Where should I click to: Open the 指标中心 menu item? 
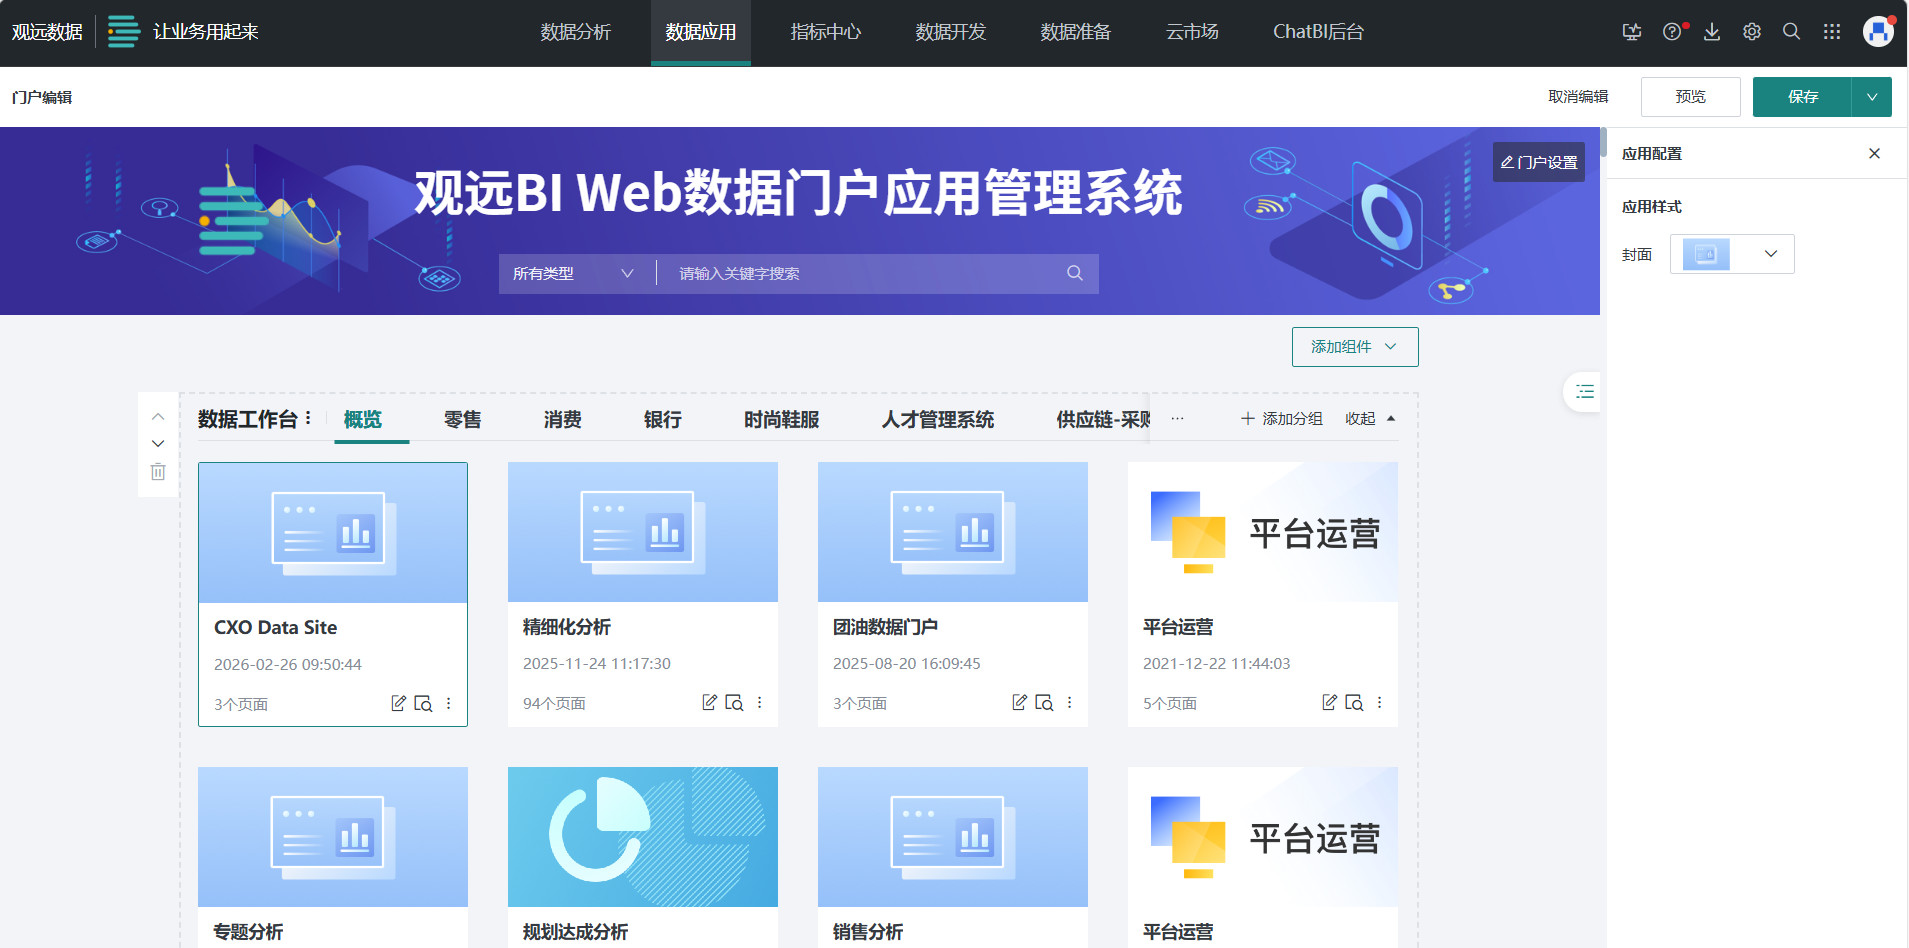point(824,31)
